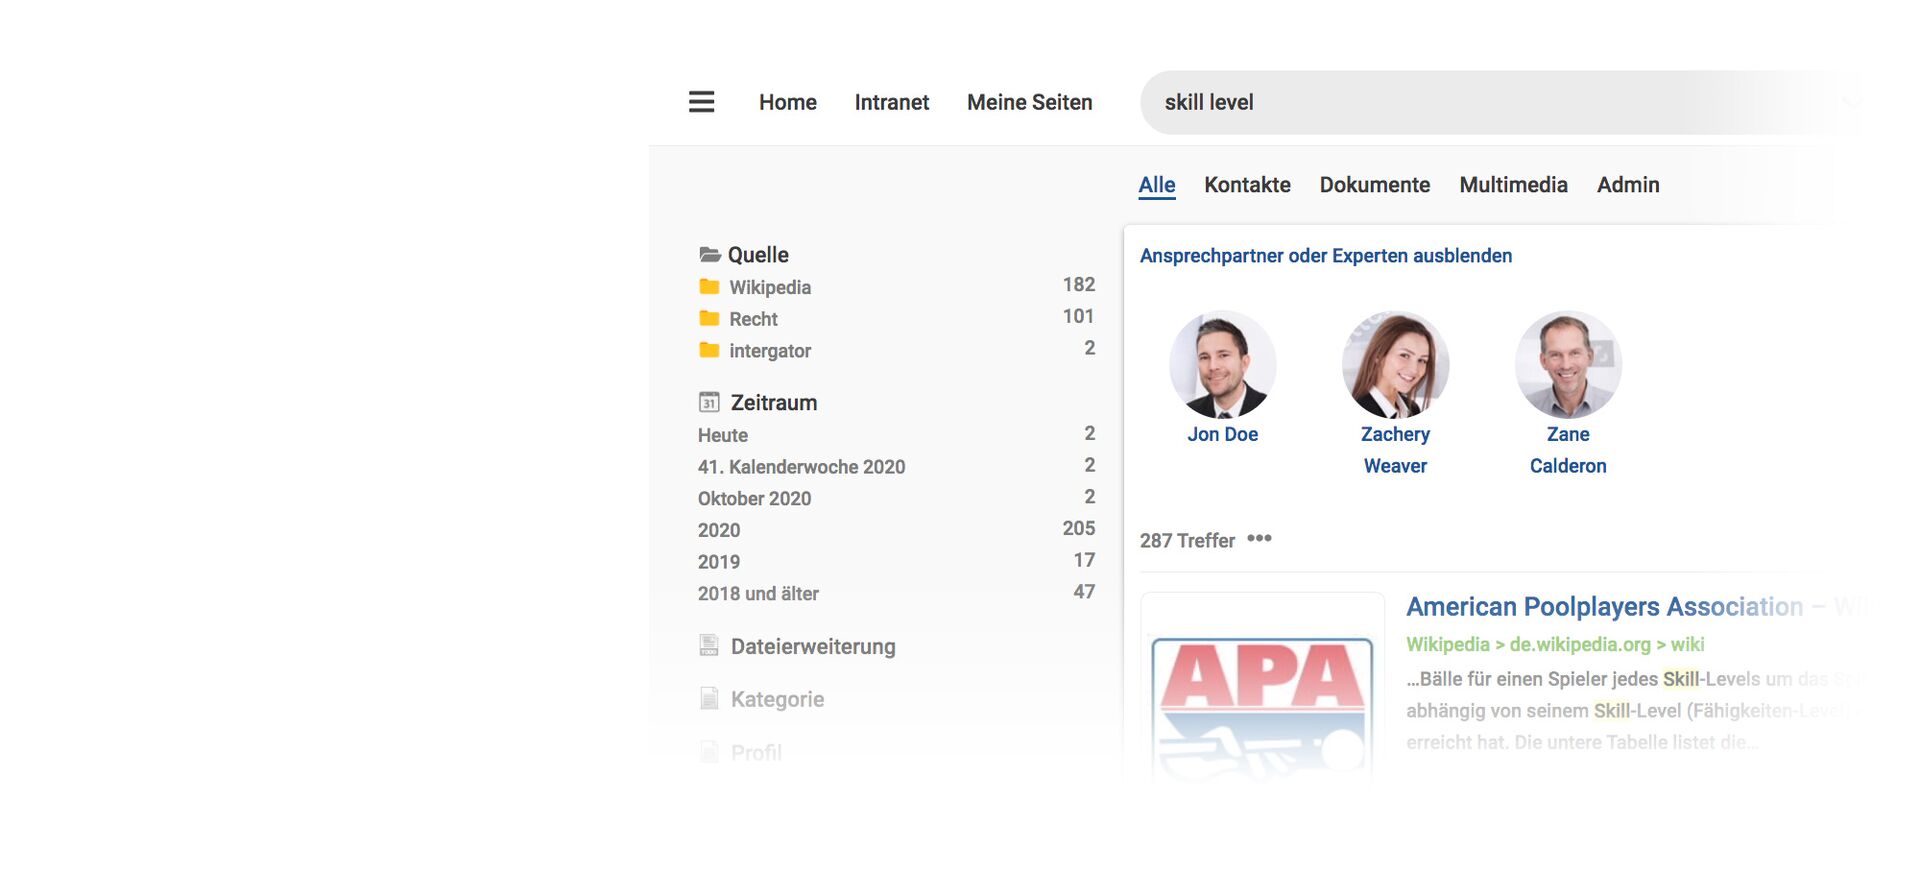Click the intergator folder icon
Viewport: 1920px width, 880px height.
pyautogui.click(x=709, y=350)
